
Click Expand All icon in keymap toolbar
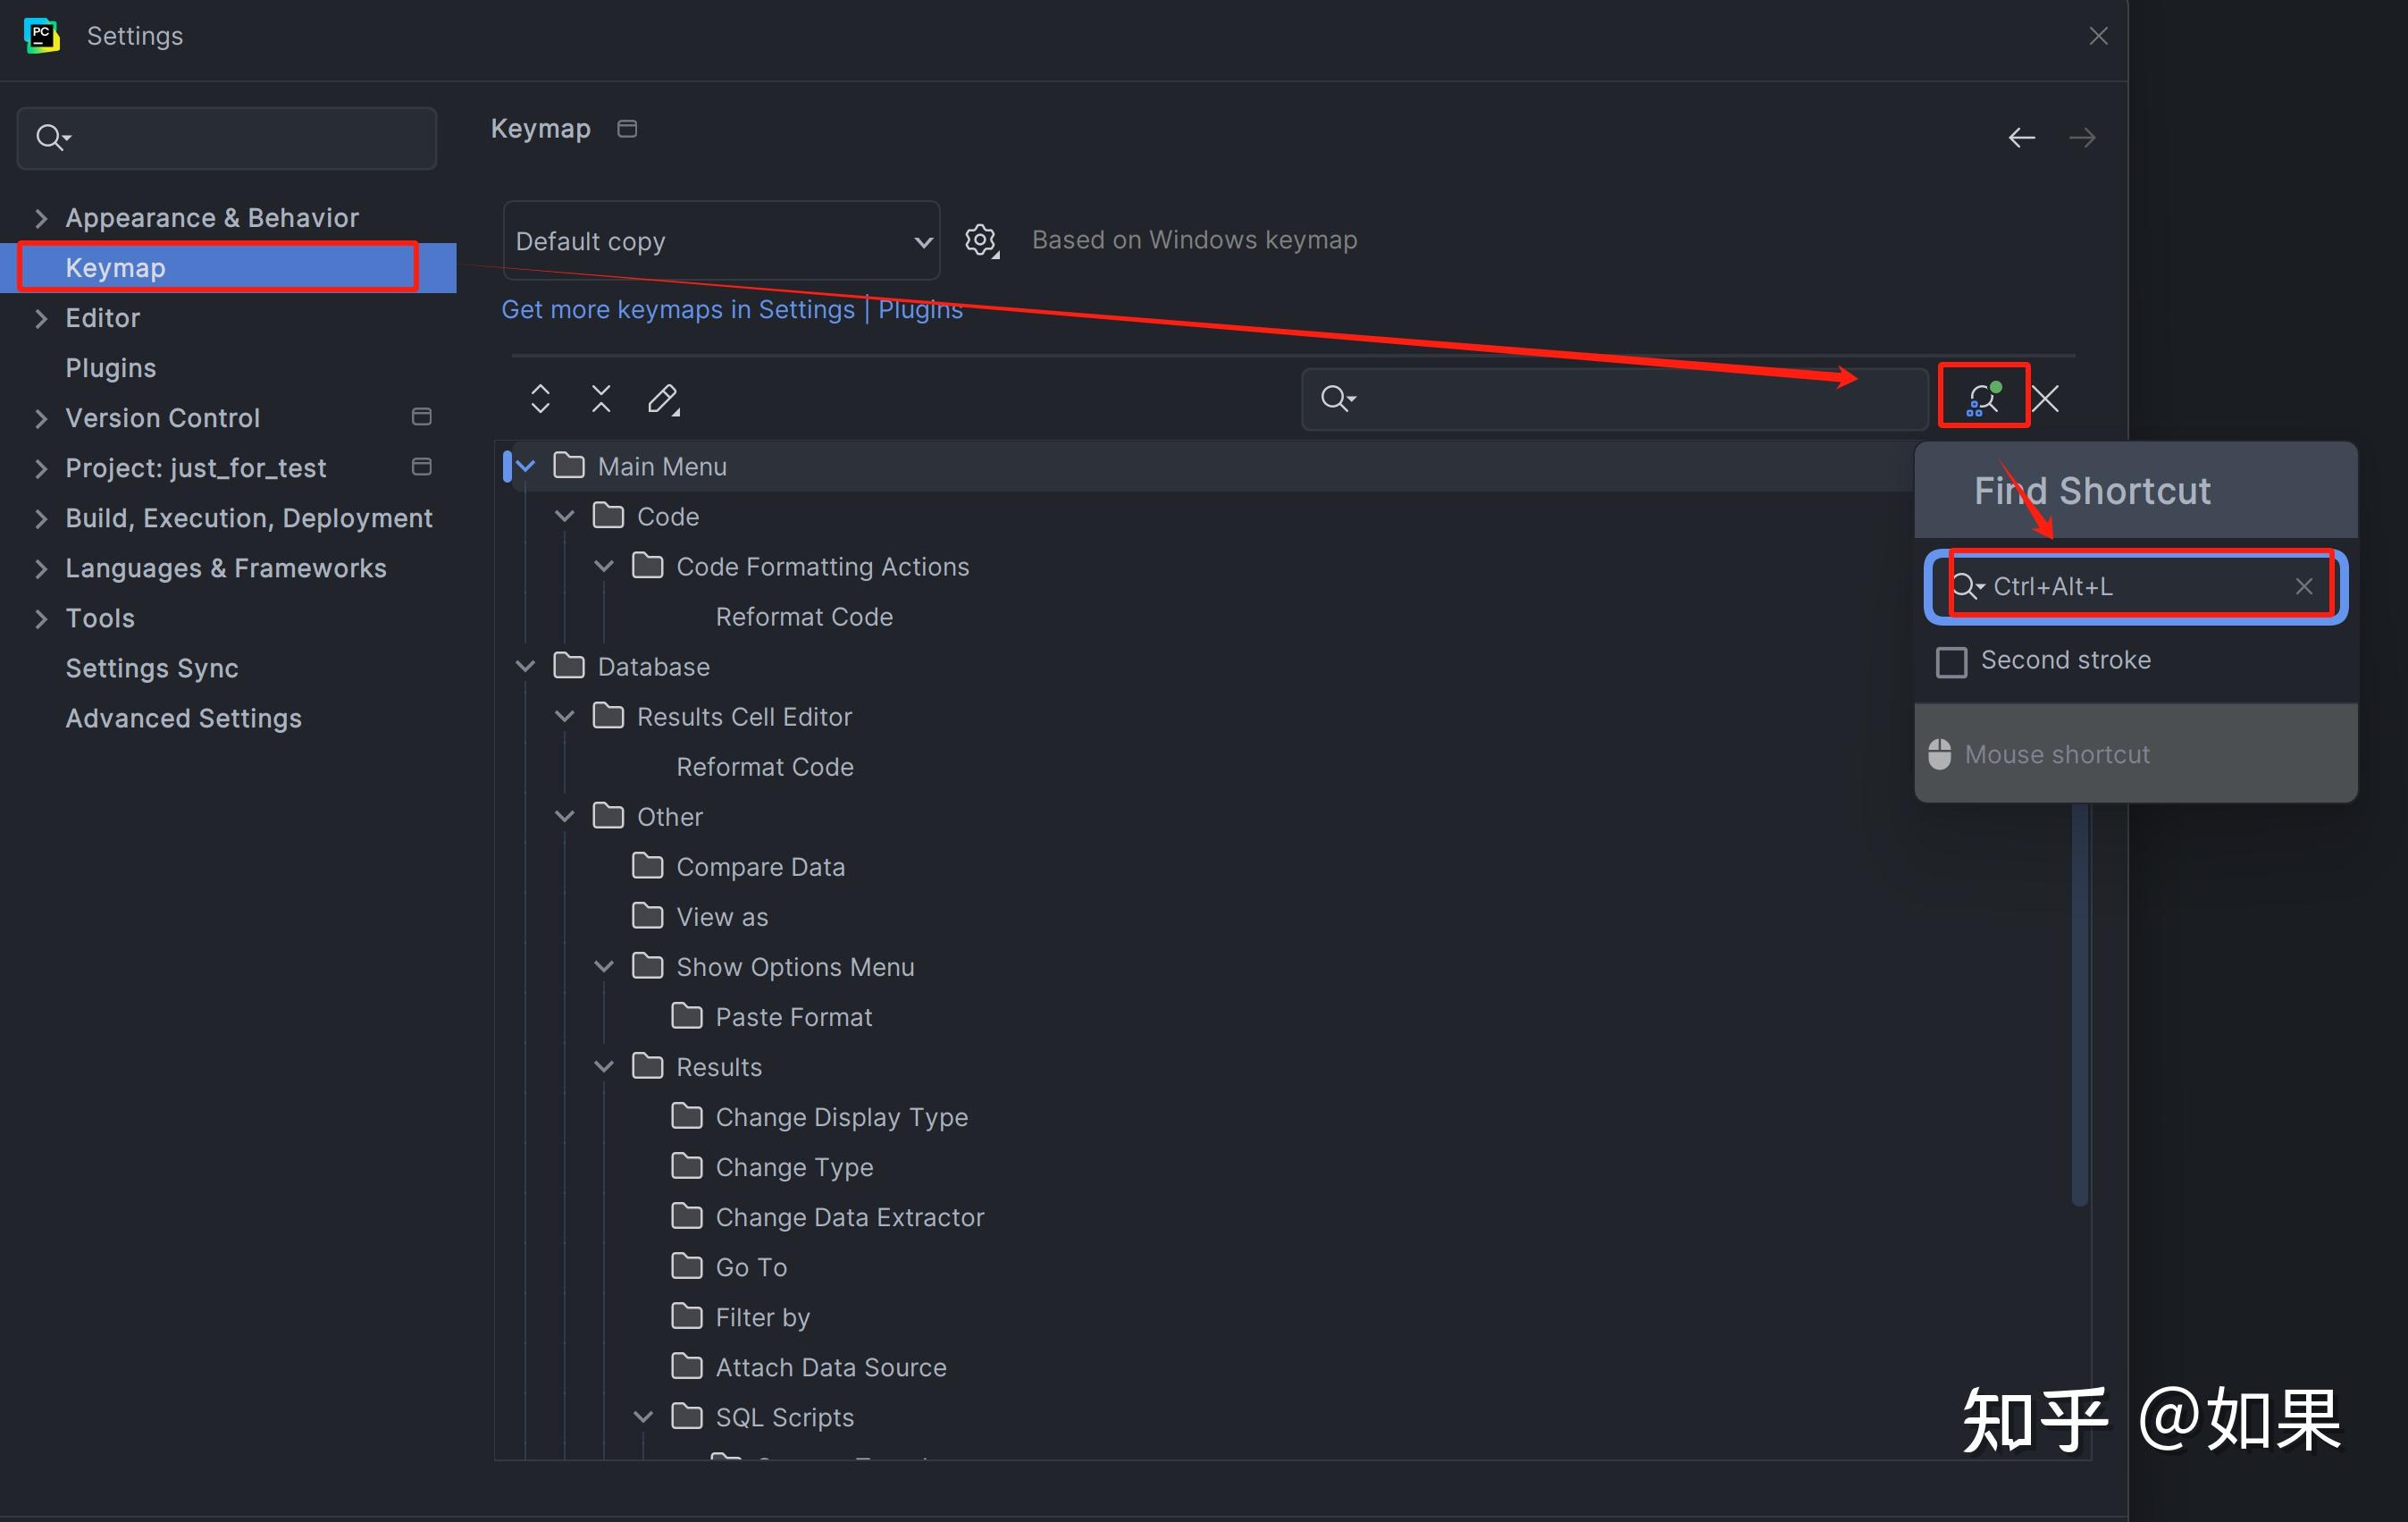point(540,398)
